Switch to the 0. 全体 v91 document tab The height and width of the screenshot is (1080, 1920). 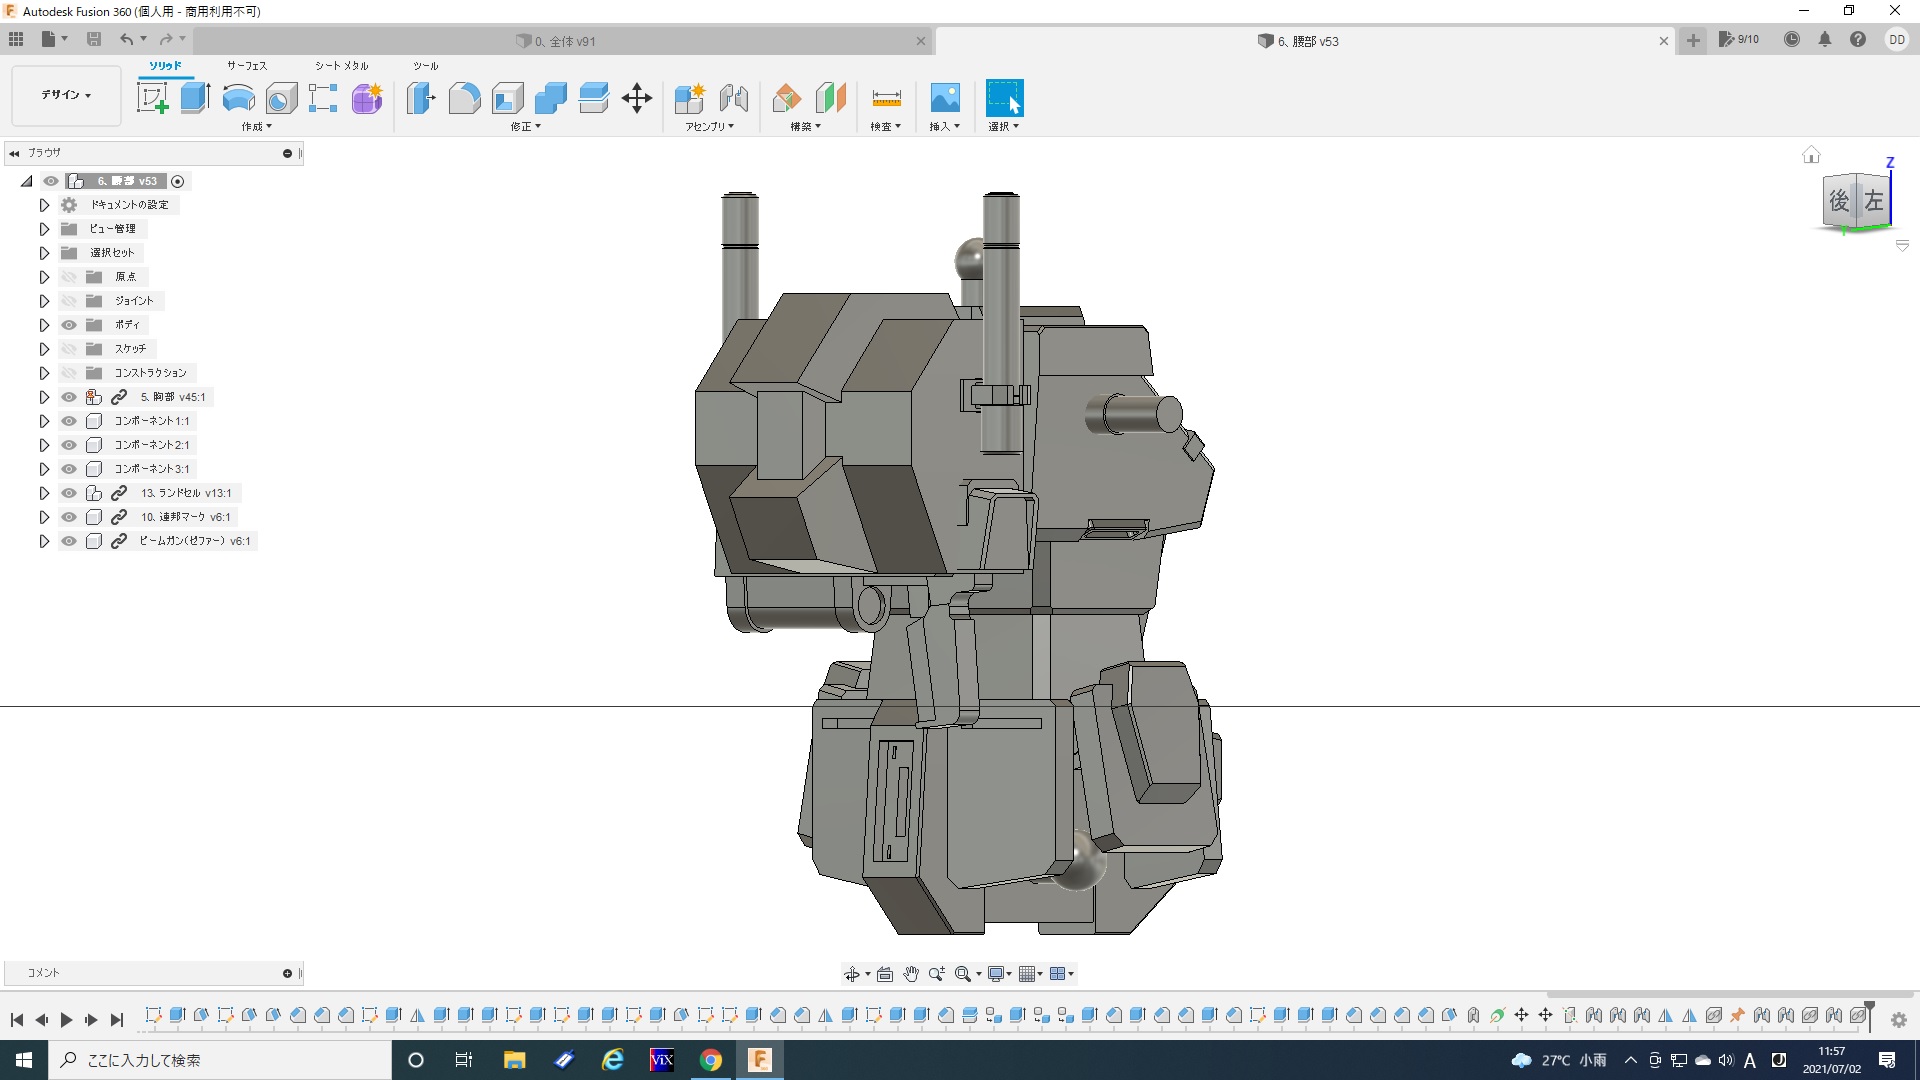(565, 41)
